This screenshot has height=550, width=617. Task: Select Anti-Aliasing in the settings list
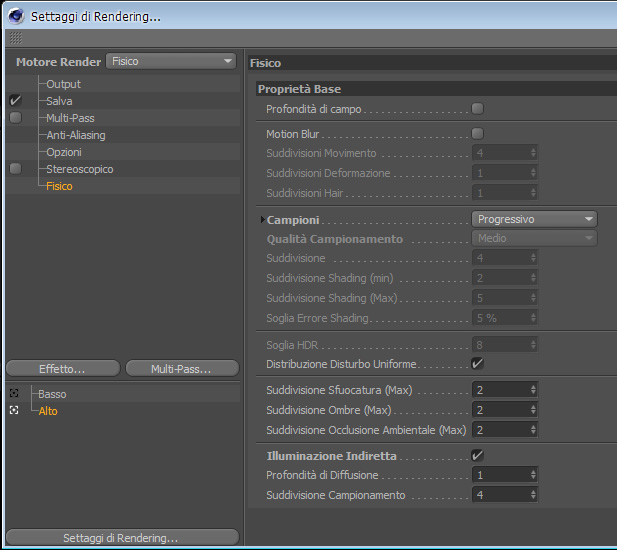[76, 135]
